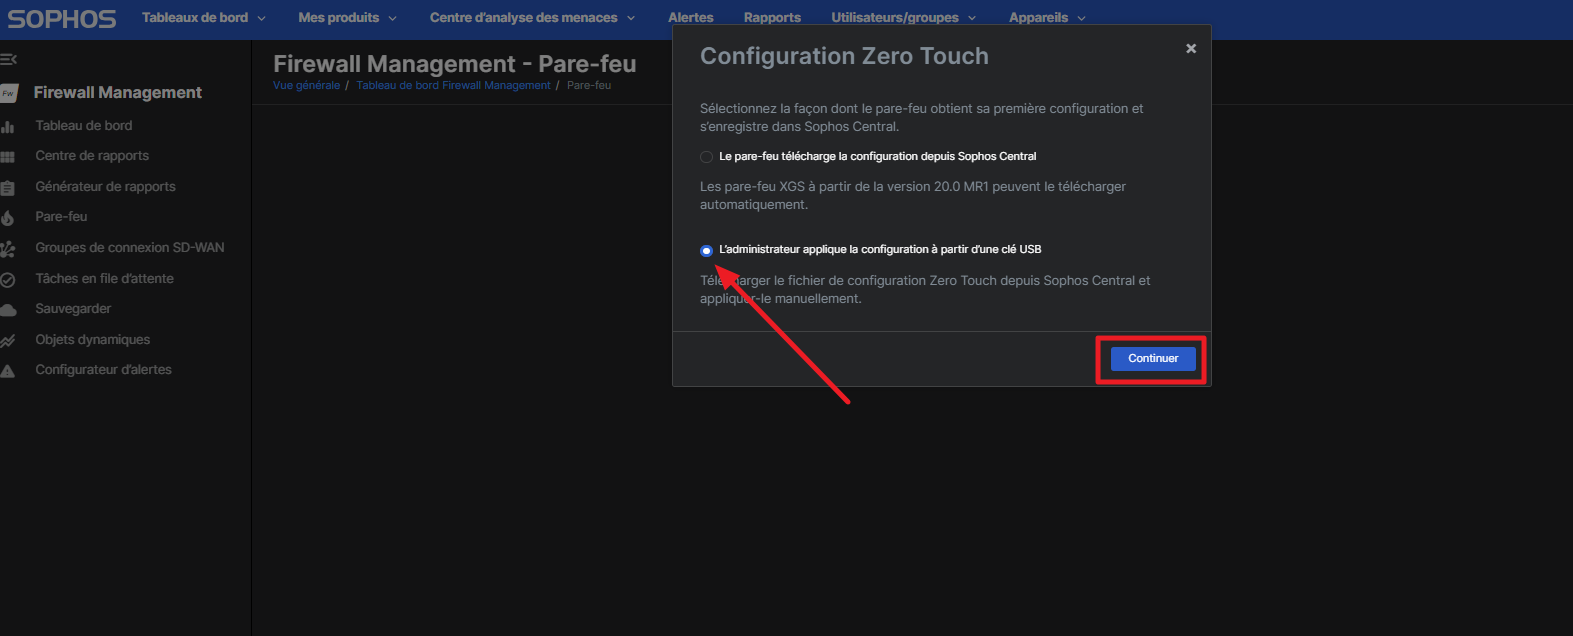Click the SOPHOS logo
The image size is (1573, 636).
62,18
